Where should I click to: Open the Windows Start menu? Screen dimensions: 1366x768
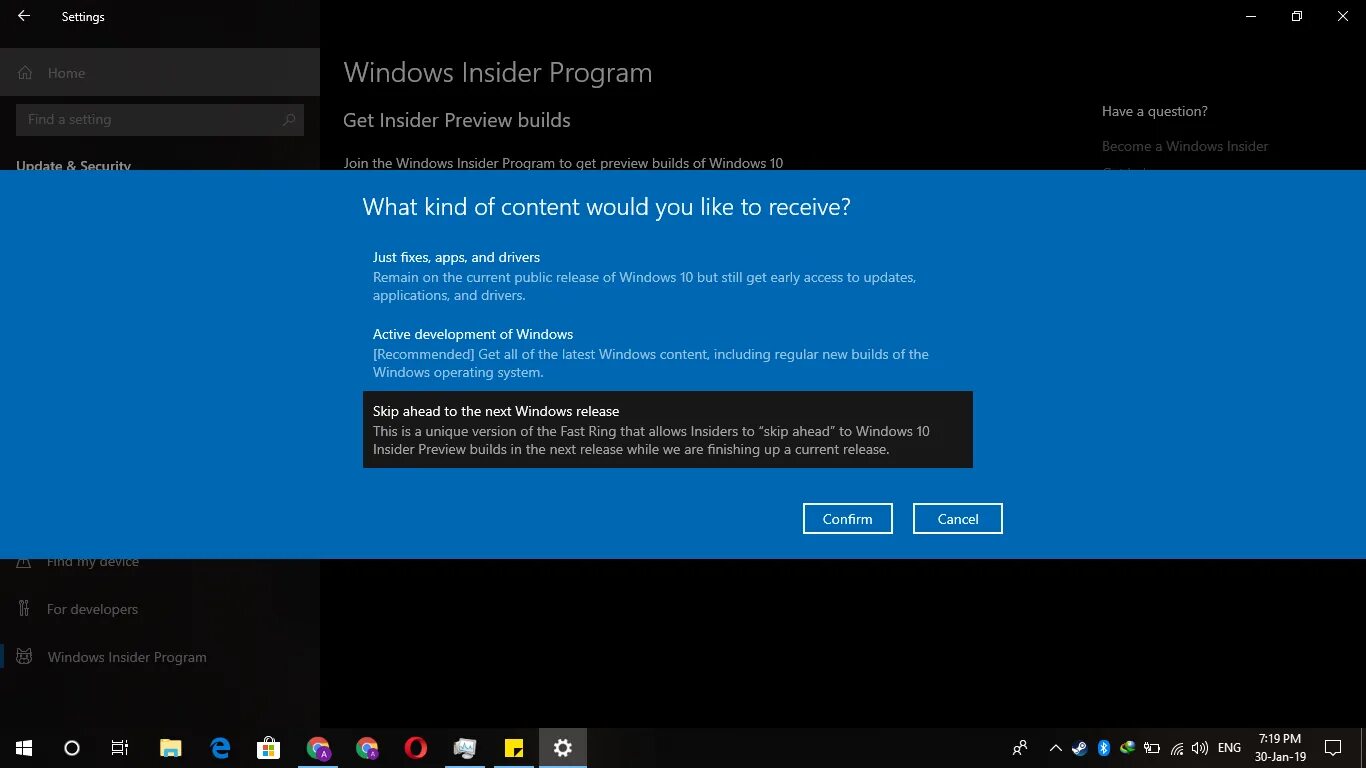point(24,748)
